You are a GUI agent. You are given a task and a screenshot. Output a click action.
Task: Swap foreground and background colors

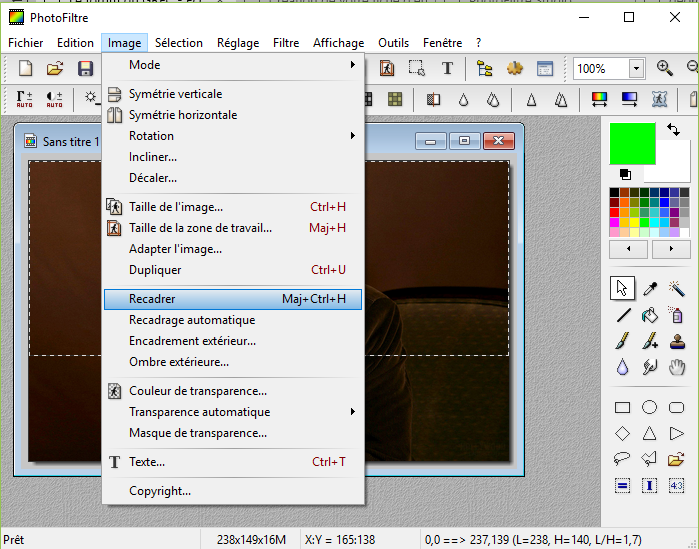[673, 130]
